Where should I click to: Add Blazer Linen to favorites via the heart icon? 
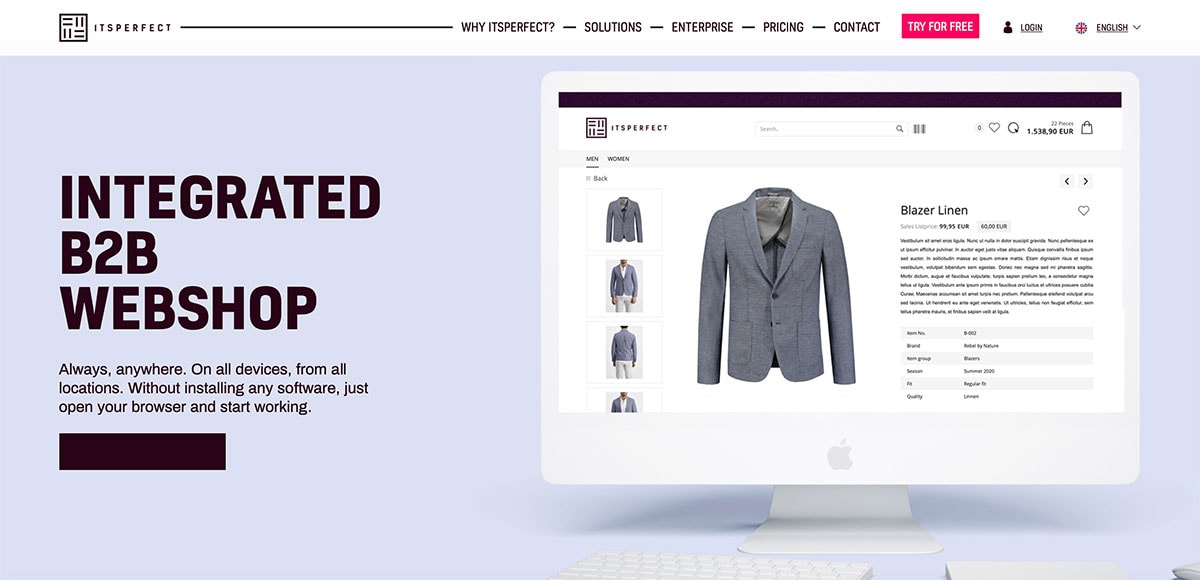pyautogui.click(x=1083, y=210)
